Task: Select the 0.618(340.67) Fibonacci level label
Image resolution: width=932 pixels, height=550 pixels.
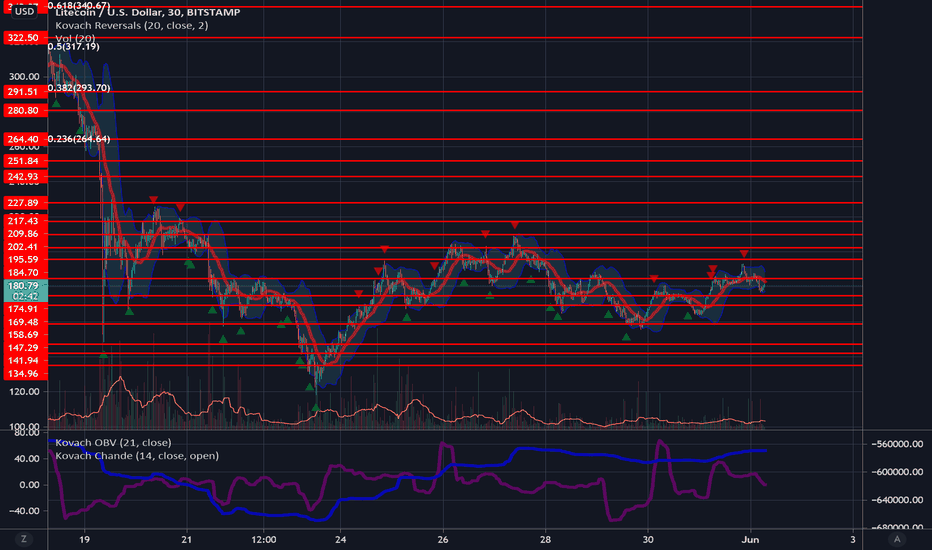Action: pyautogui.click(x=78, y=5)
